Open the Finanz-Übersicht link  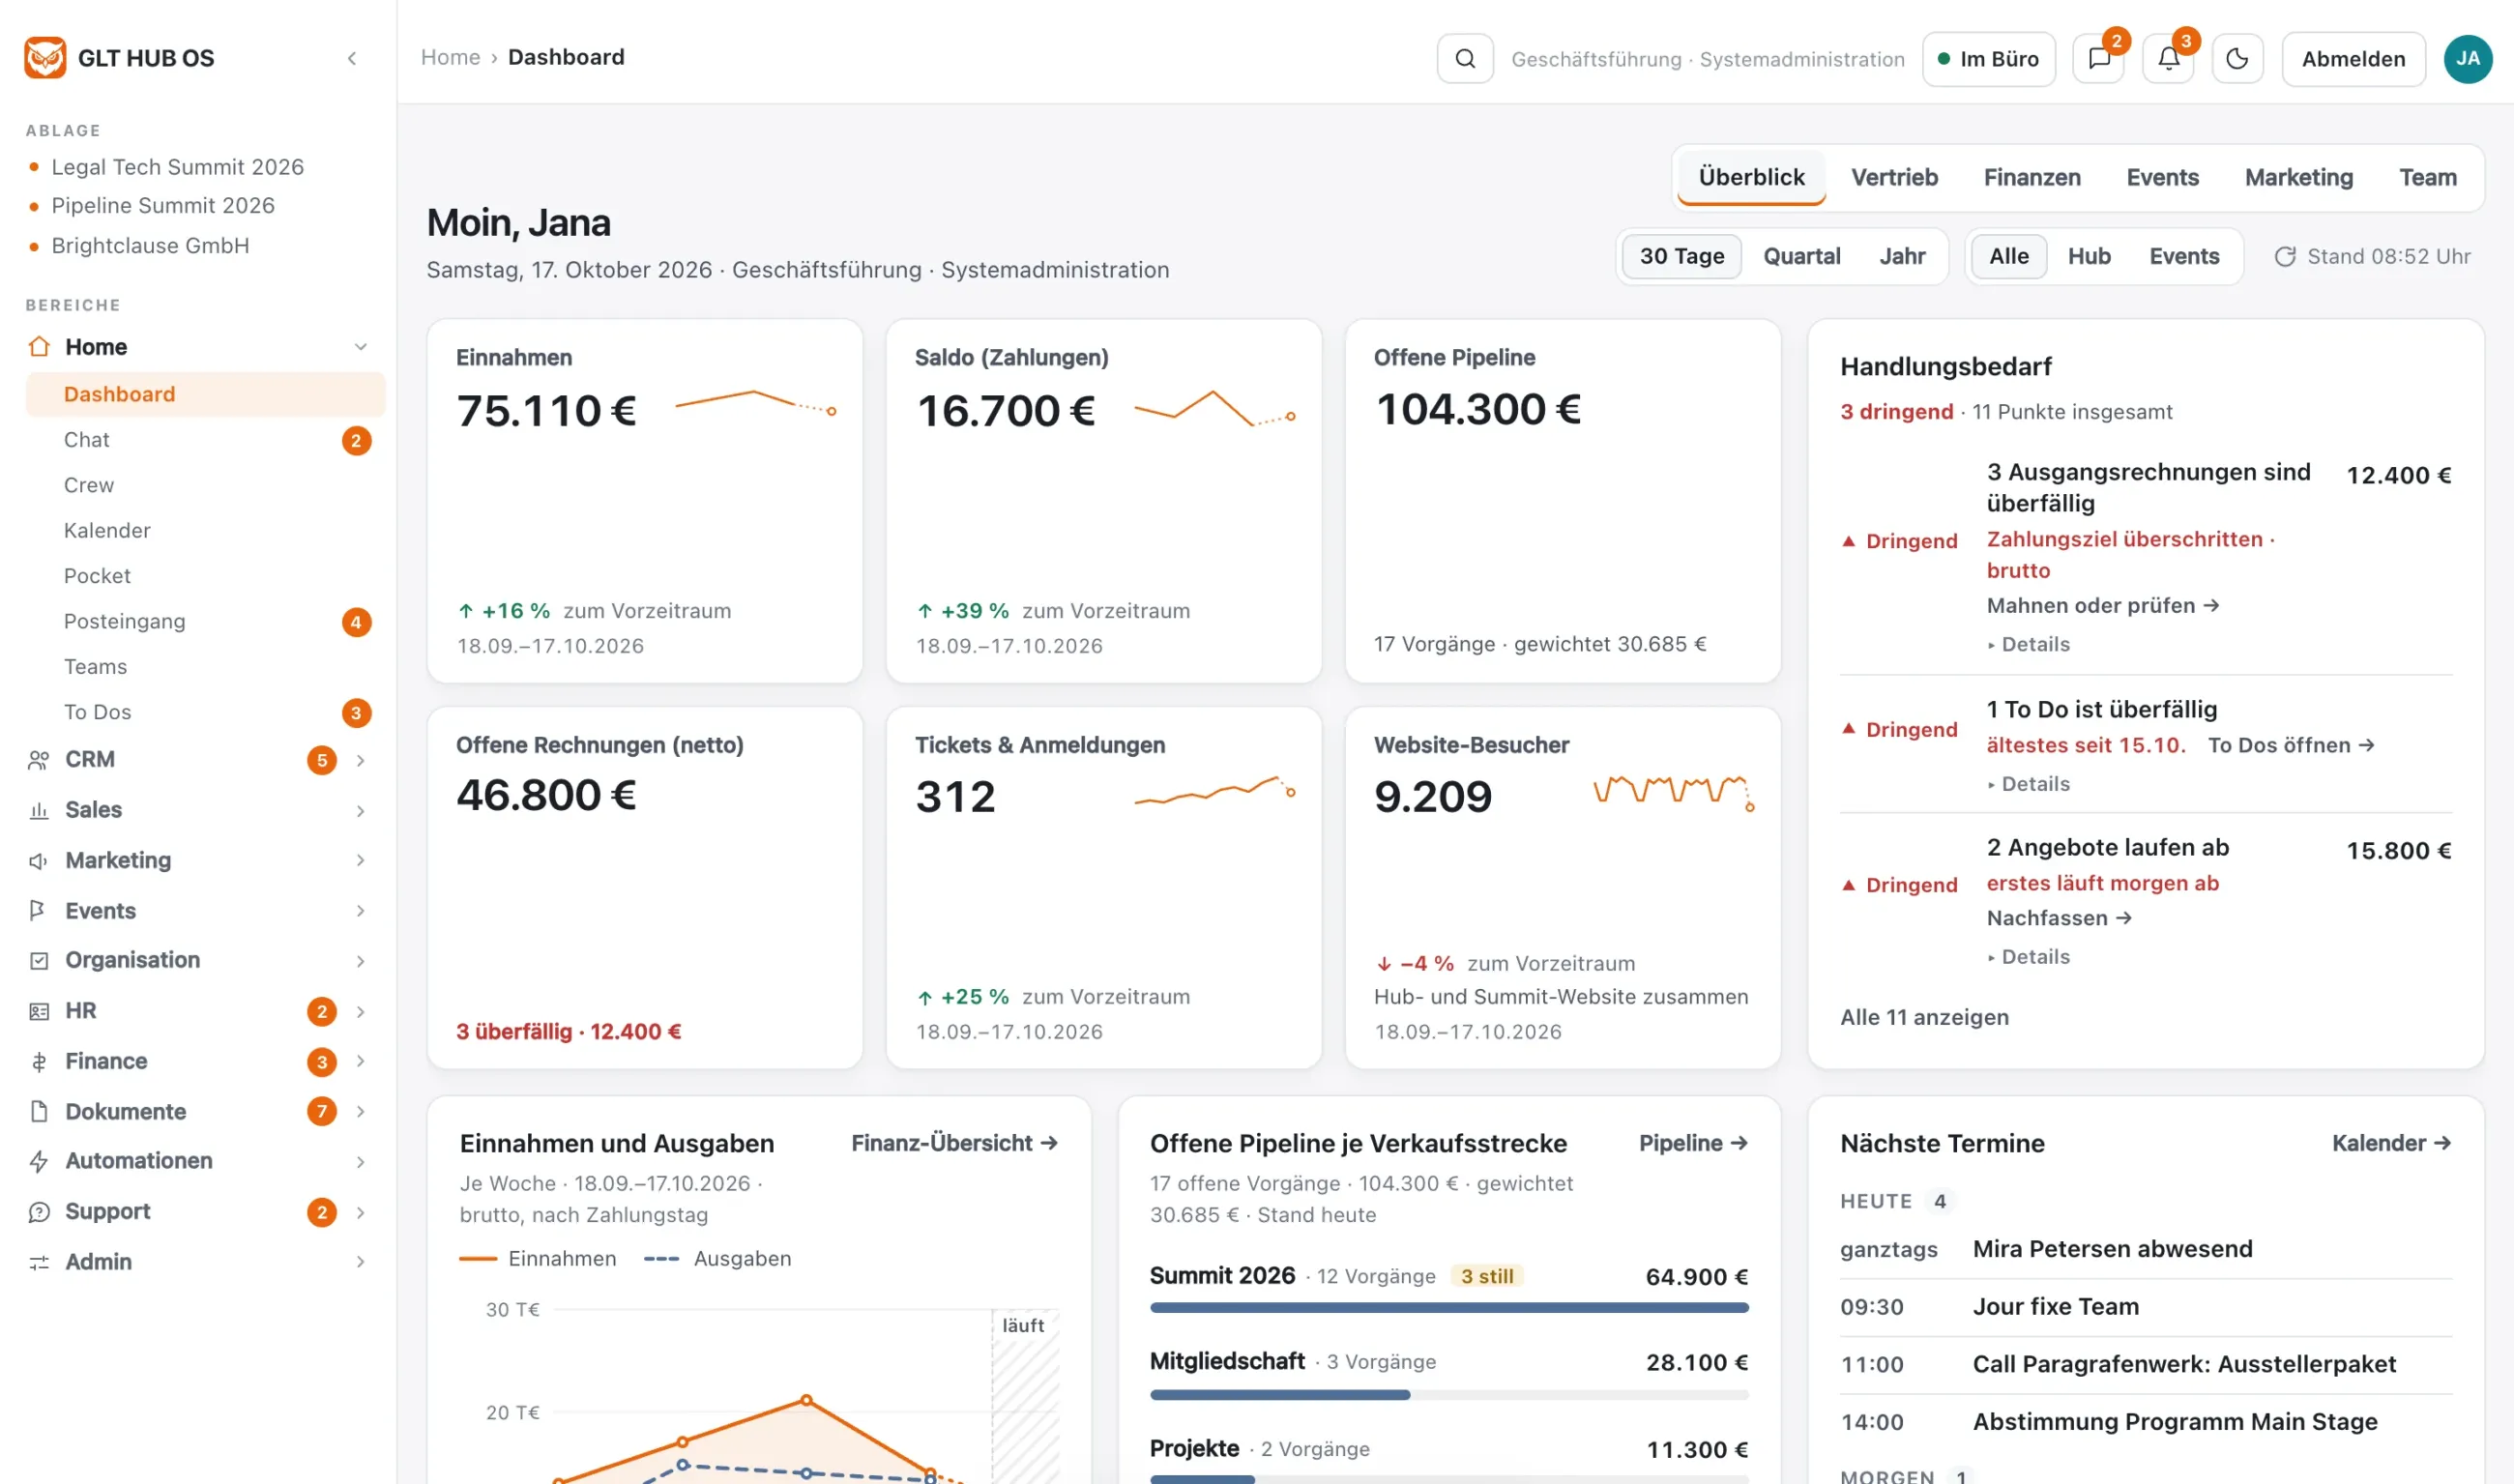pyautogui.click(x=954, y=1143)
